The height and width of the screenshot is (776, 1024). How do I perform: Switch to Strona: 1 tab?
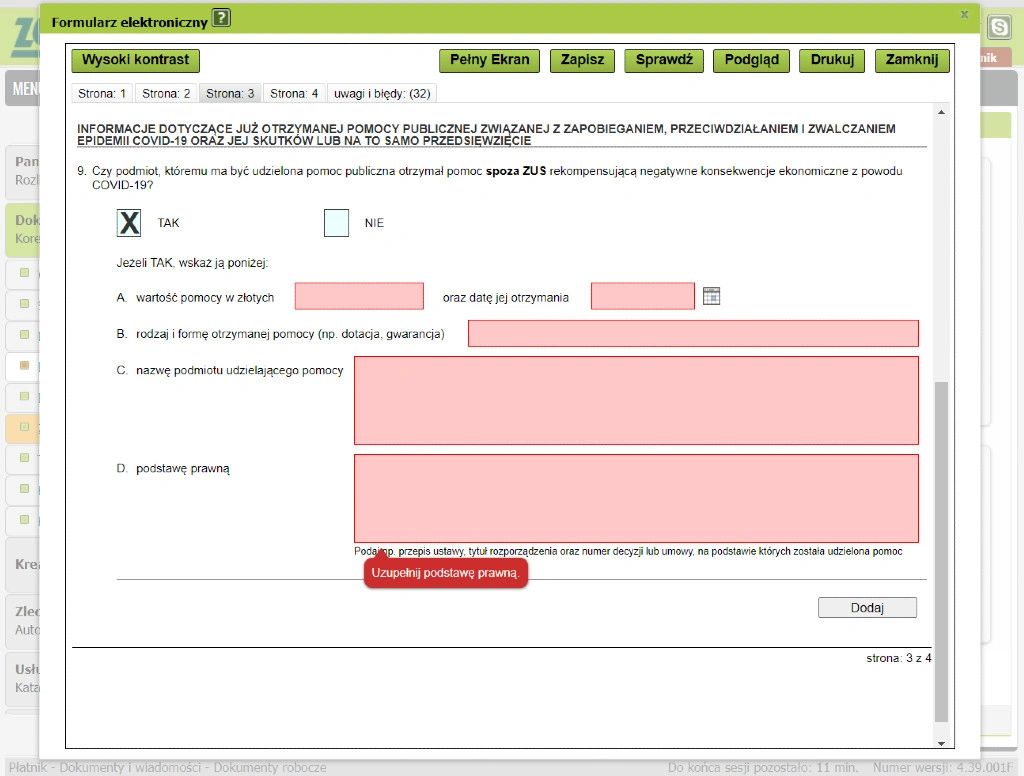click(x=102, y=94)
